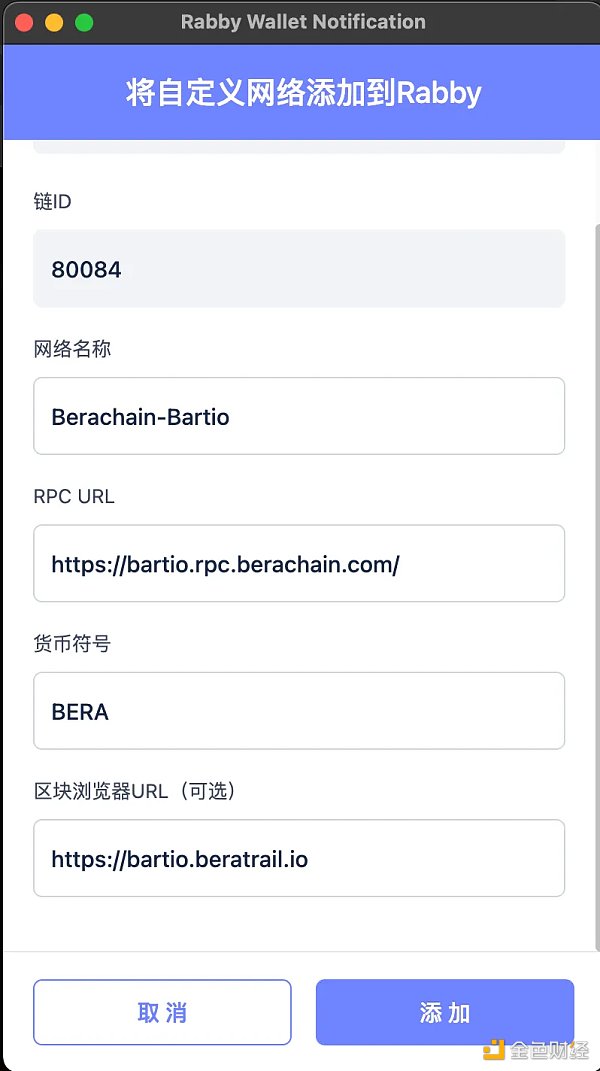Image resolution: width=600 pixels, height=1071 pixels.
Task: Click the 取消 button to cancel
Action: click(x=162, y=1012)
